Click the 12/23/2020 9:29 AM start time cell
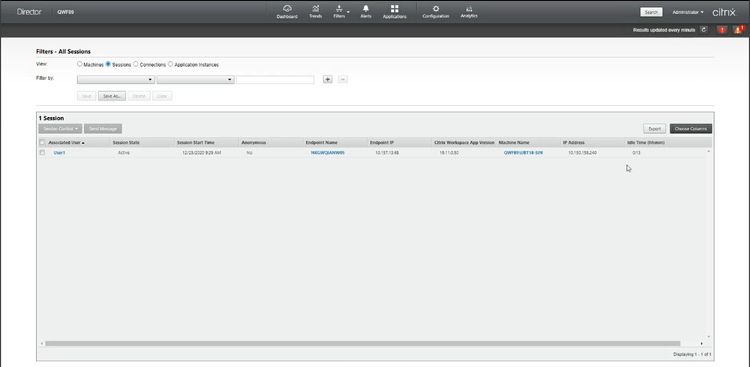750x367 pixels. tap(201, 153)
